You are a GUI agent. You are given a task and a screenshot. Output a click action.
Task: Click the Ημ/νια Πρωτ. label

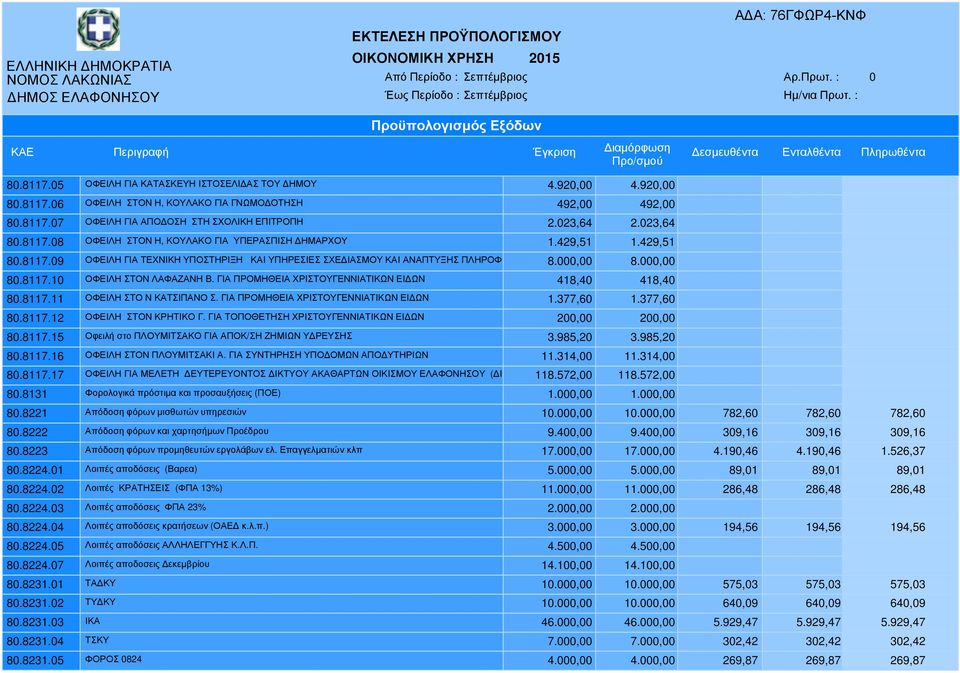(x=820, y=96)
